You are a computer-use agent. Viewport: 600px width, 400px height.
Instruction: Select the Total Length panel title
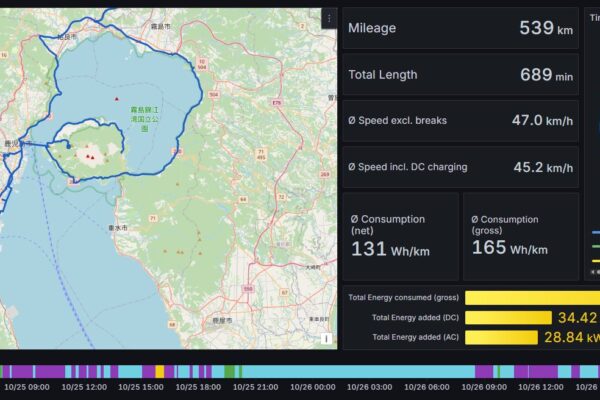tap(383, 75)
